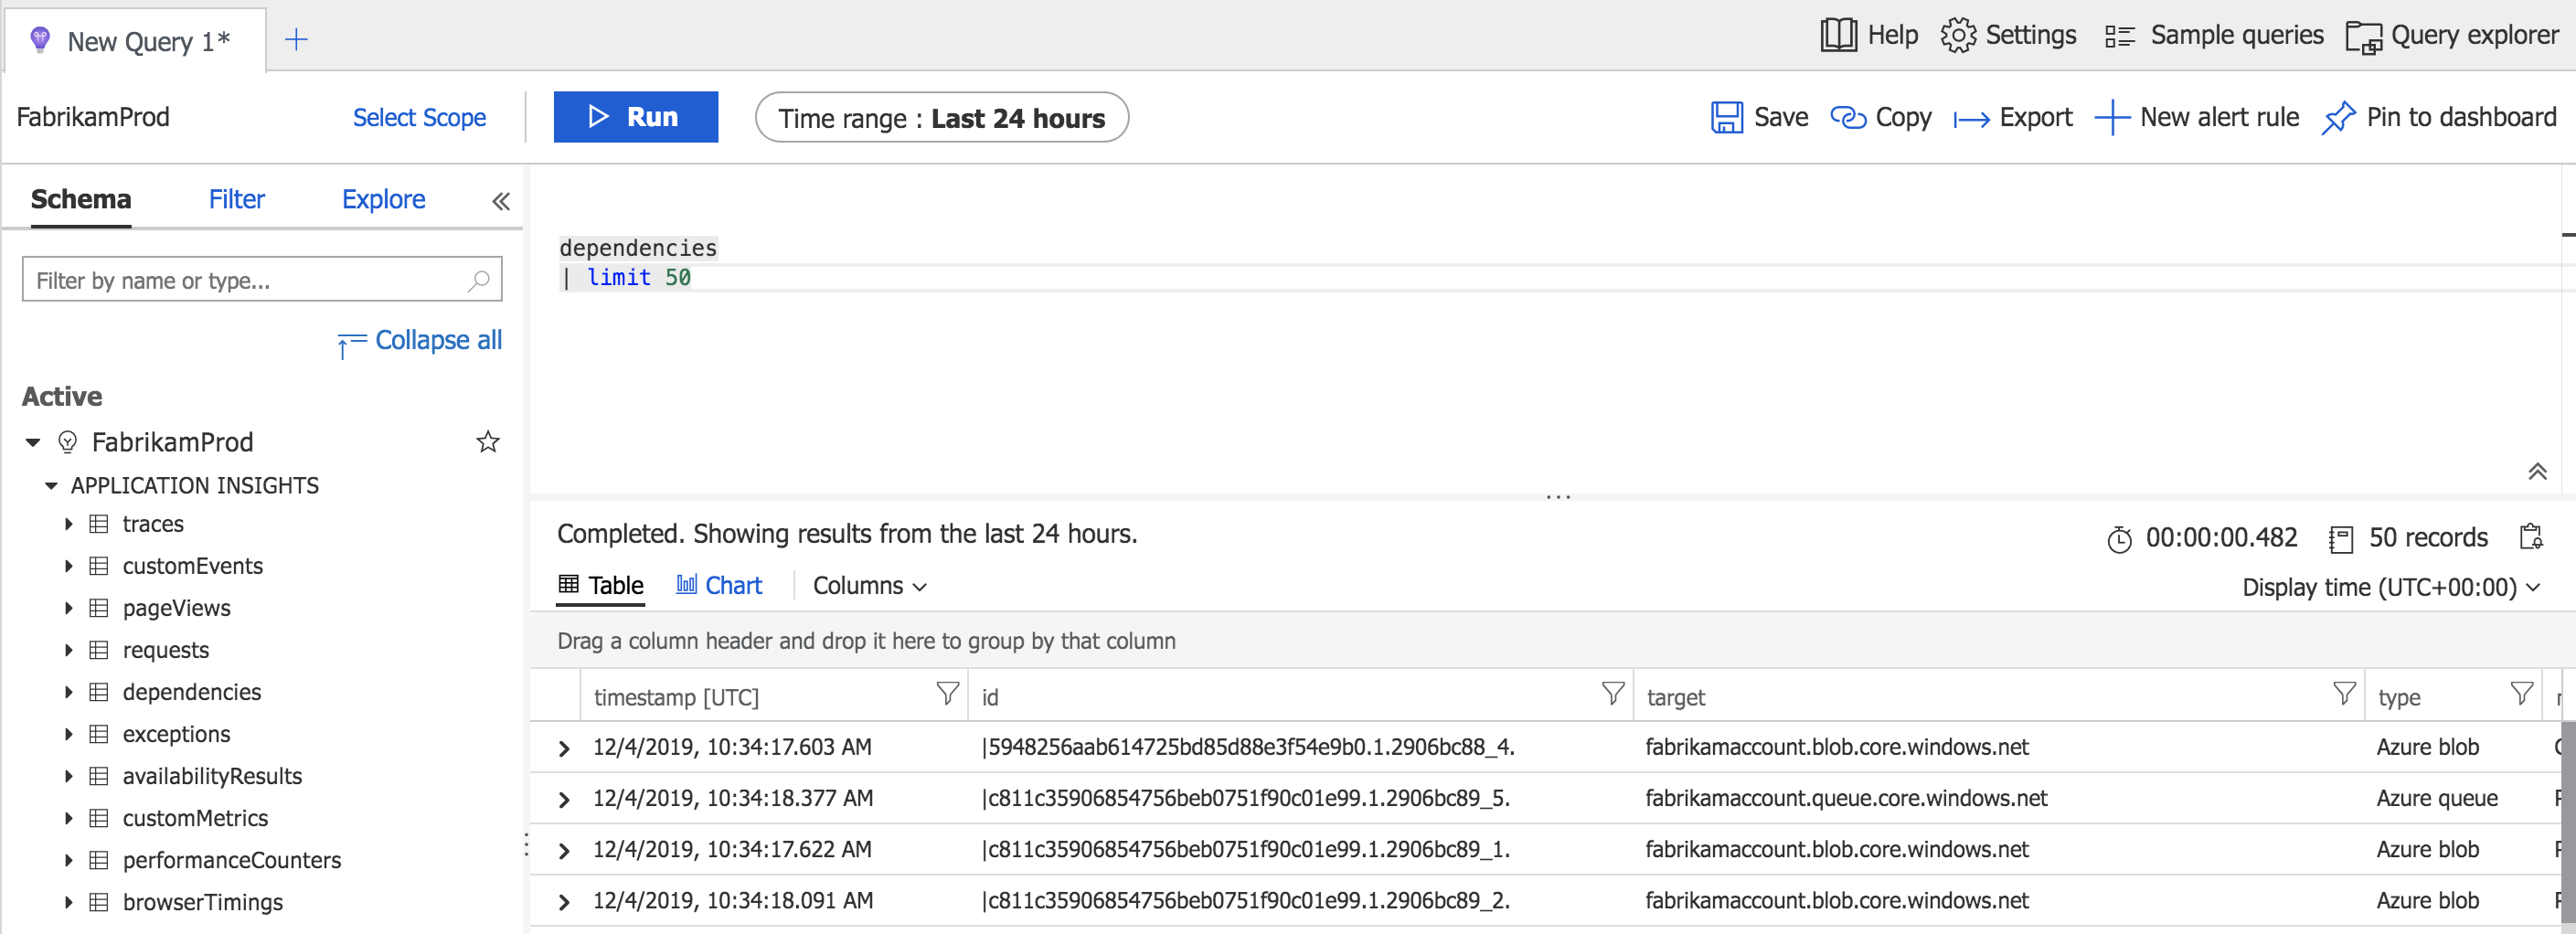Click the id ending in 2906bc88_4.
Viewport: 2576px width, 934px height.
pos(1247,747)
